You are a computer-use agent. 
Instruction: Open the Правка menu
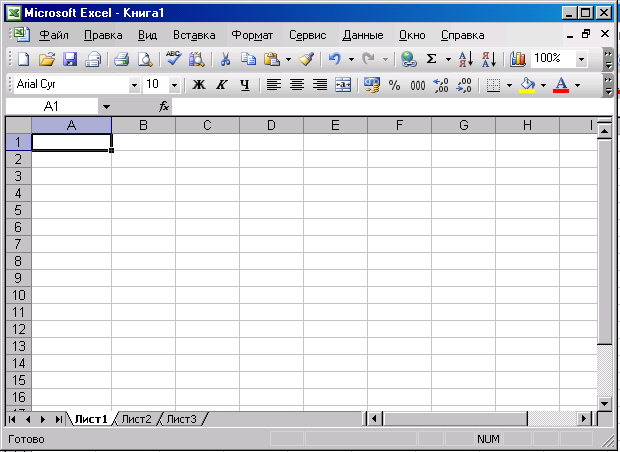coord(103,35)
